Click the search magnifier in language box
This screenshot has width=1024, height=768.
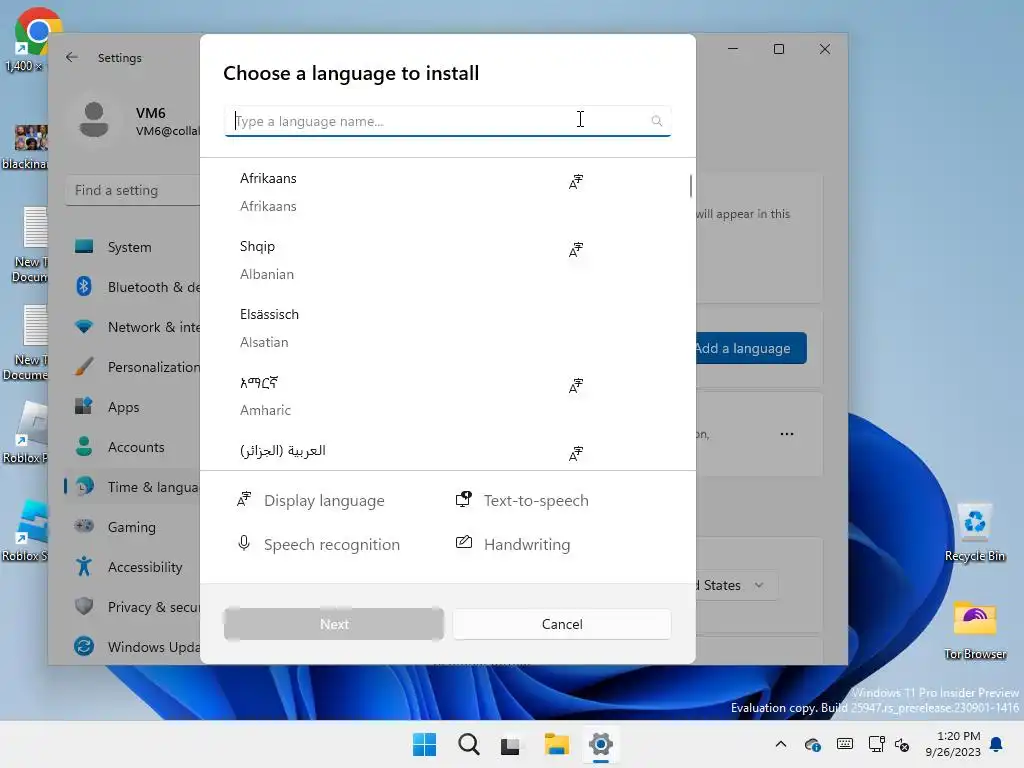(656, 121)
